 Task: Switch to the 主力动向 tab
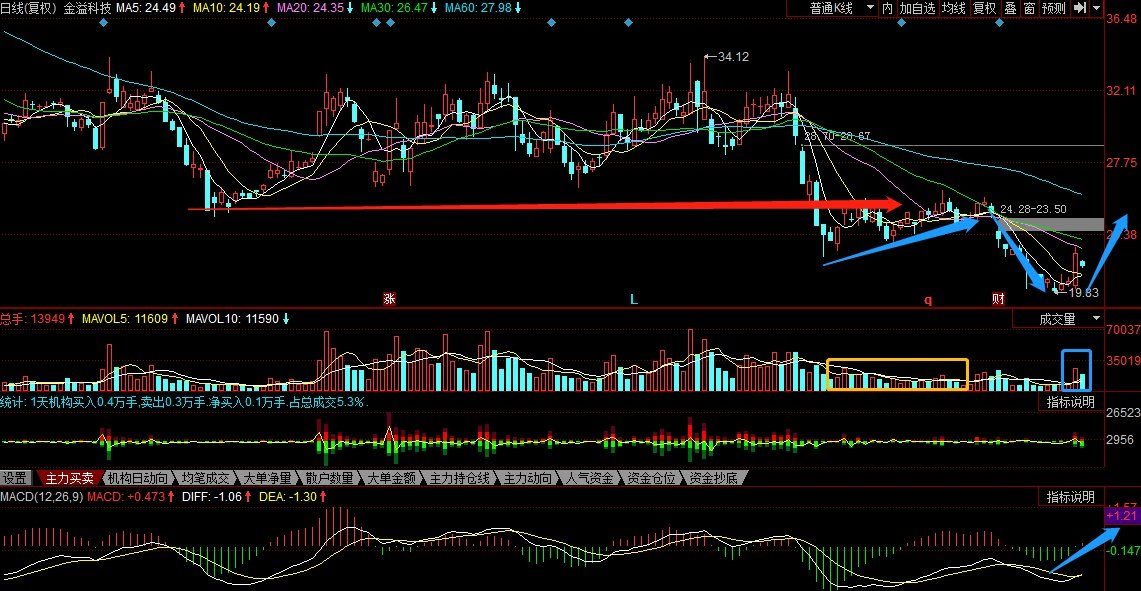528,478
